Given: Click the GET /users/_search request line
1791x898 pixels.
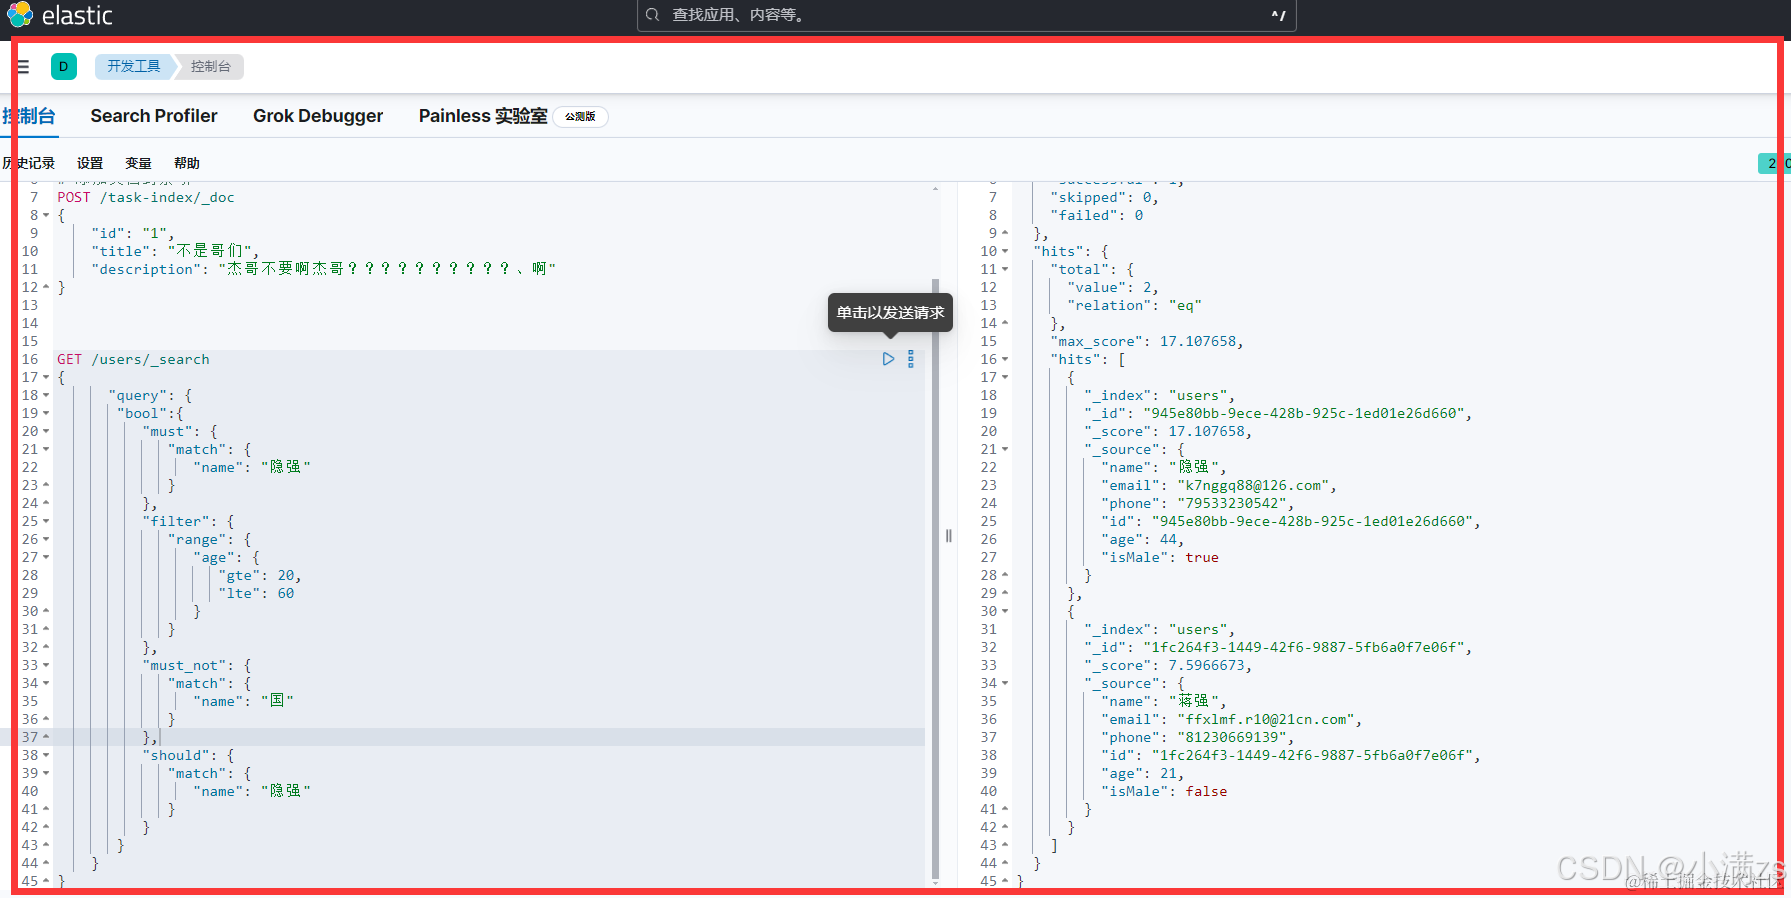Looking at the screenshot, I should (x=133, y=359).
